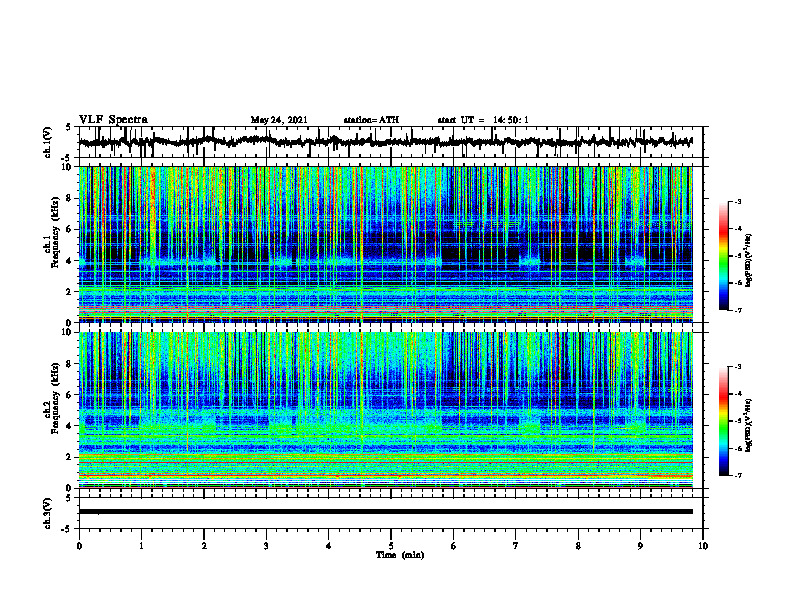Click tick "6" on the Time axis
Viewport: 792px width, 612px height.
coord(454,546)
